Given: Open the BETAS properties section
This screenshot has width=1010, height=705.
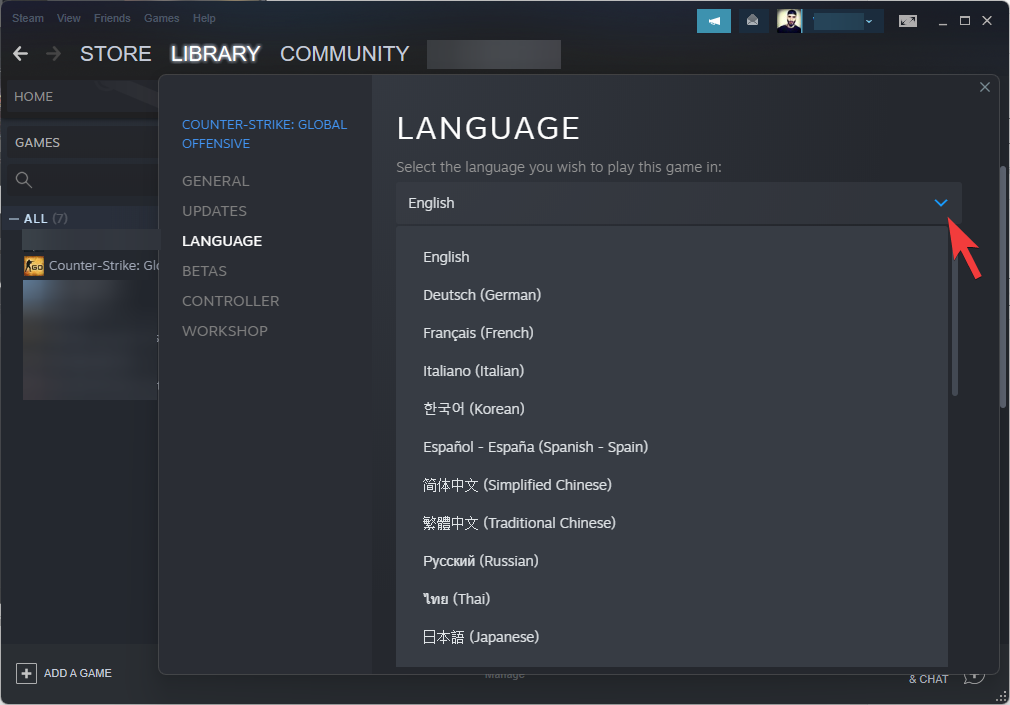Looking at the screenshot, I should (x=204, y=271).
